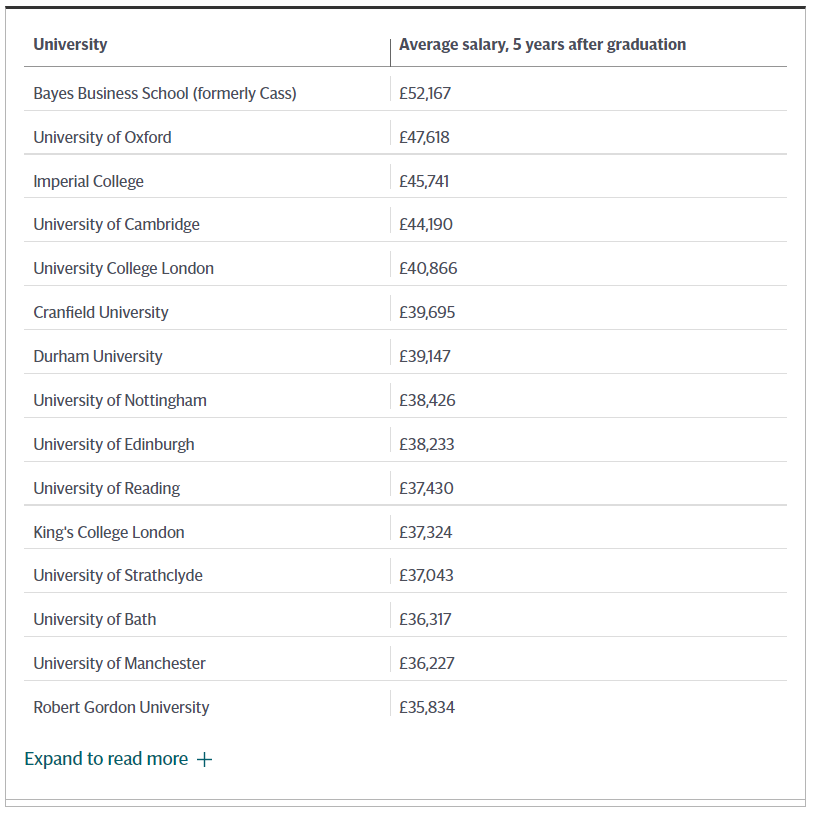Screen dimensions: 819x813
Task: Select the Bayes Business School row
Action: tap(165, 93)
